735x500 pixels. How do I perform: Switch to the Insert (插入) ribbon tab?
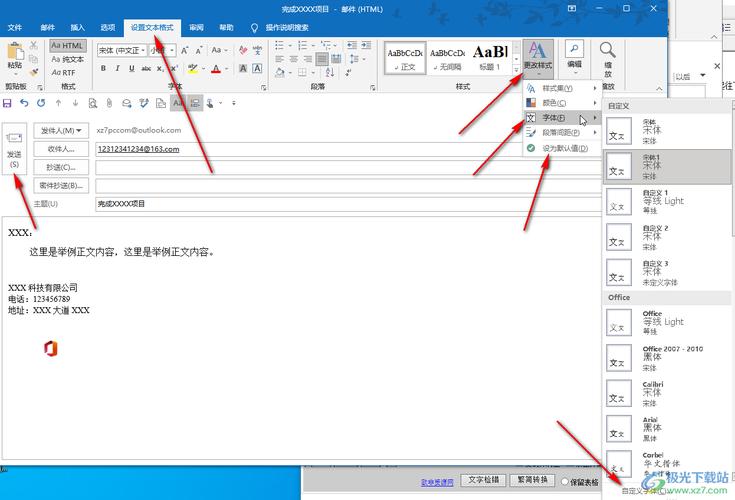[x=77, y=28]
